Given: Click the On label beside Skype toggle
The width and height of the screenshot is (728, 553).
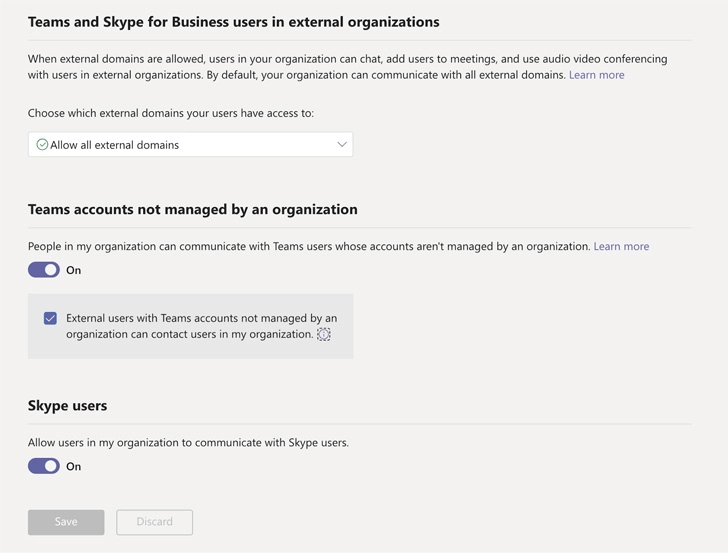Looking at the screenshot, I should tap(73, 467).
